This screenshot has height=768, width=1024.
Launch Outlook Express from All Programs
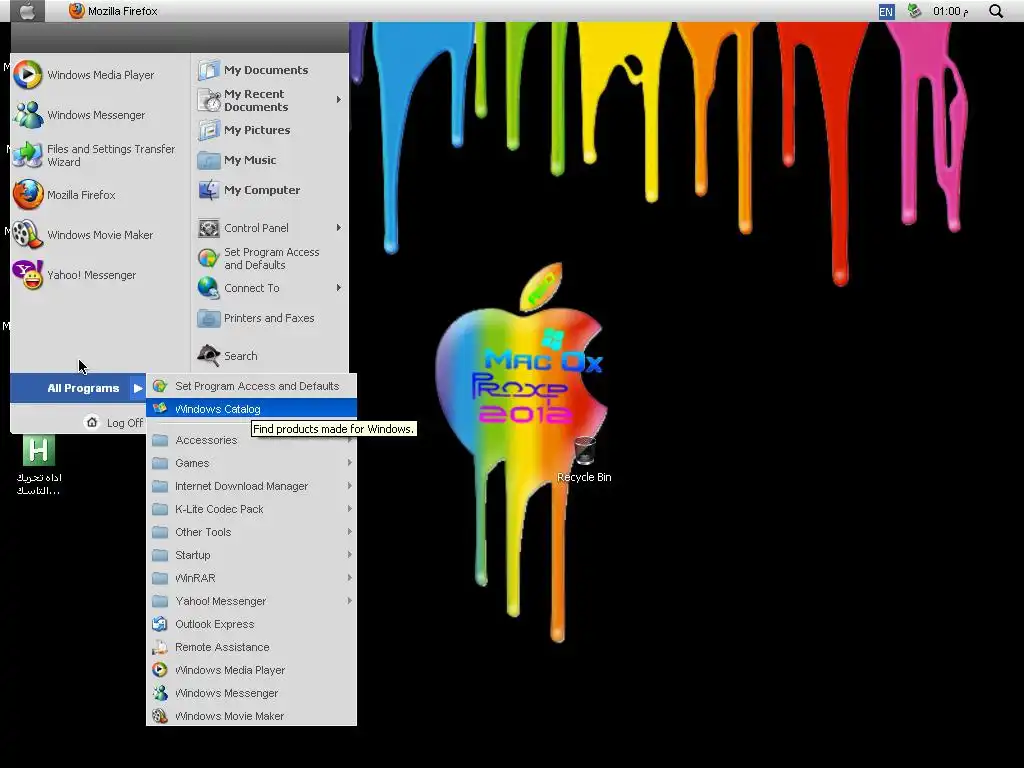coord(251,624)
